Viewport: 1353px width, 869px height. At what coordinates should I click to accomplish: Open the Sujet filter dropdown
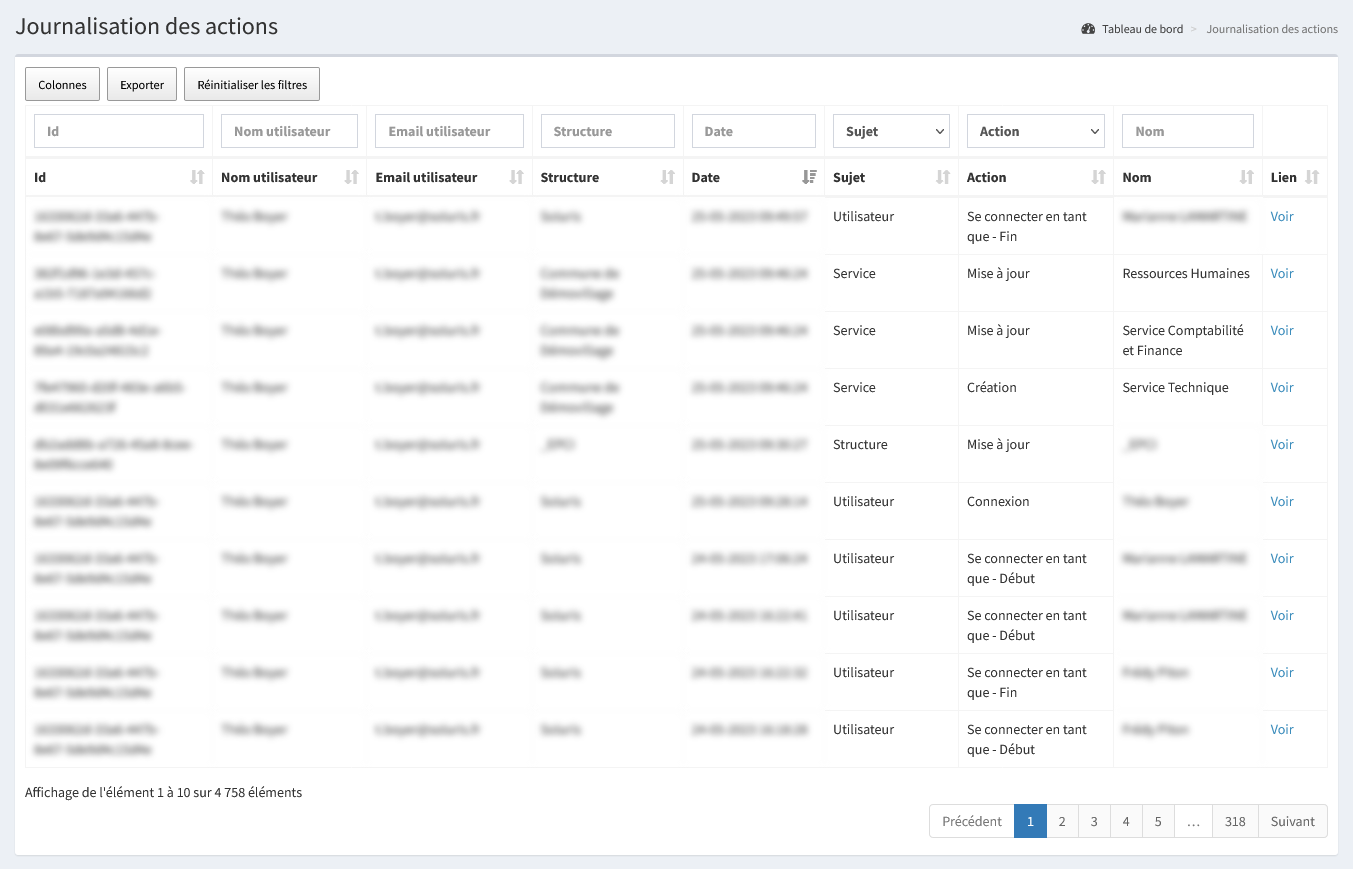pos(891,131)
